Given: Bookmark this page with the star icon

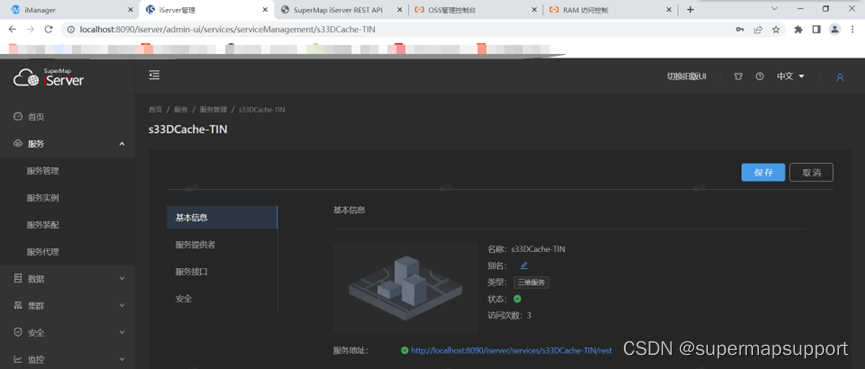Looking at the screenshot, I should (x=776, y=29).
